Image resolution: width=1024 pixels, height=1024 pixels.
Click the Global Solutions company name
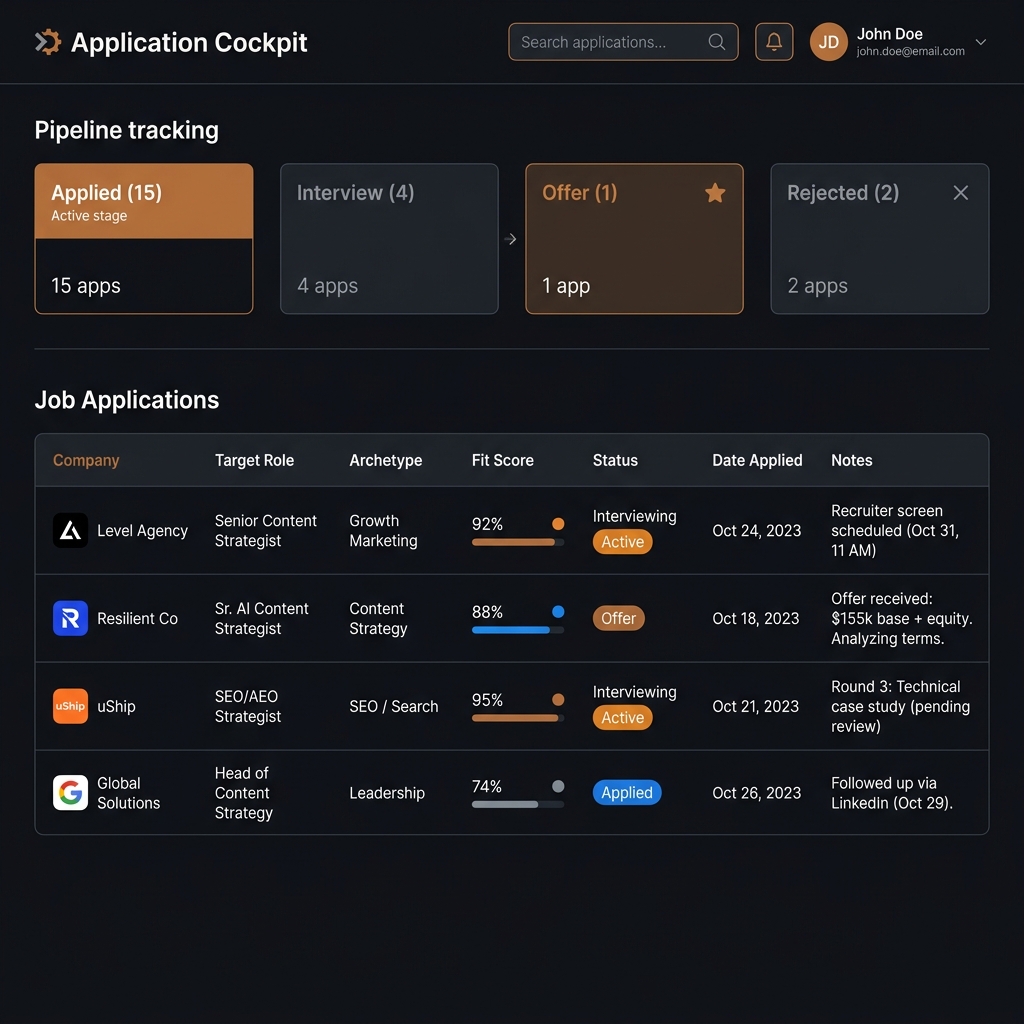[x=129, y=792]
